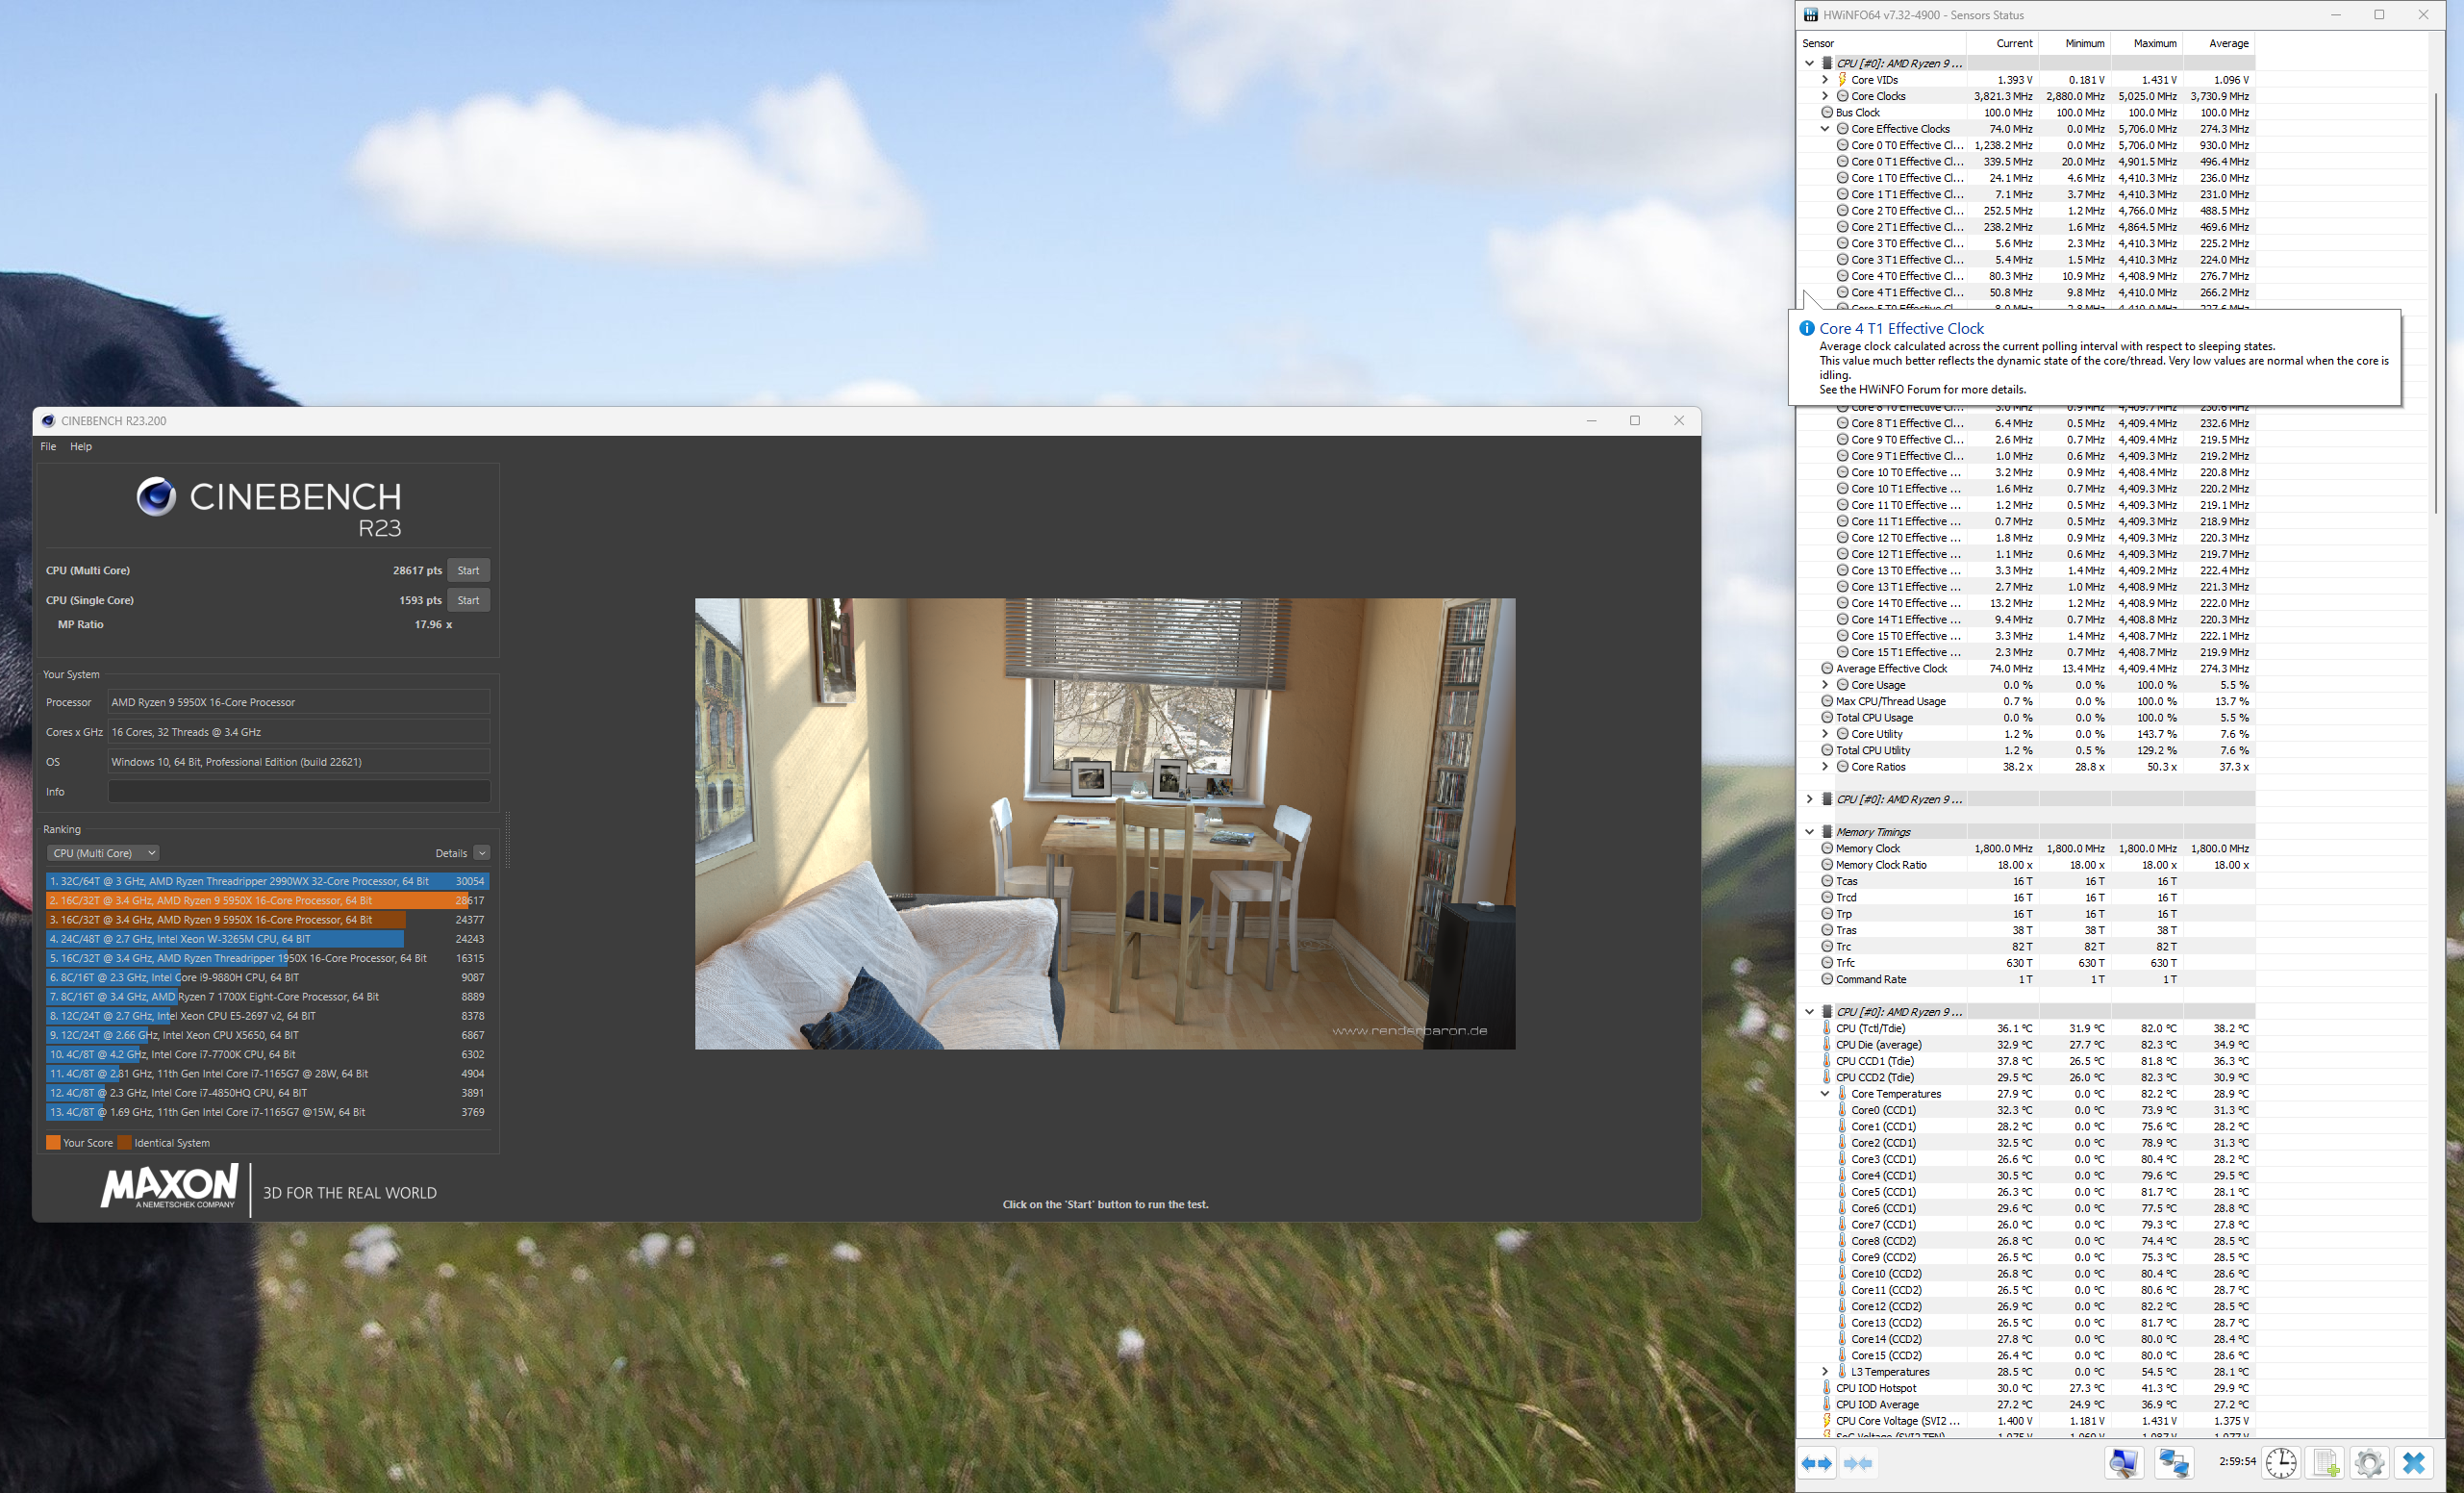This screenshot has height=1493, width=2464.
Task: Select the Core 0 T0 Effective Clock row
Action: pos(2026,145)
